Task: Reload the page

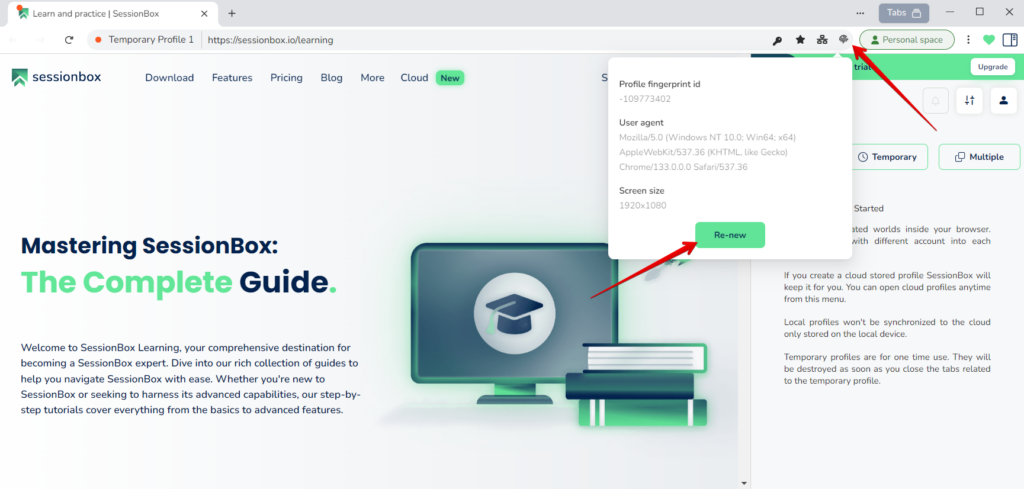Action: [x=69, y=40]
